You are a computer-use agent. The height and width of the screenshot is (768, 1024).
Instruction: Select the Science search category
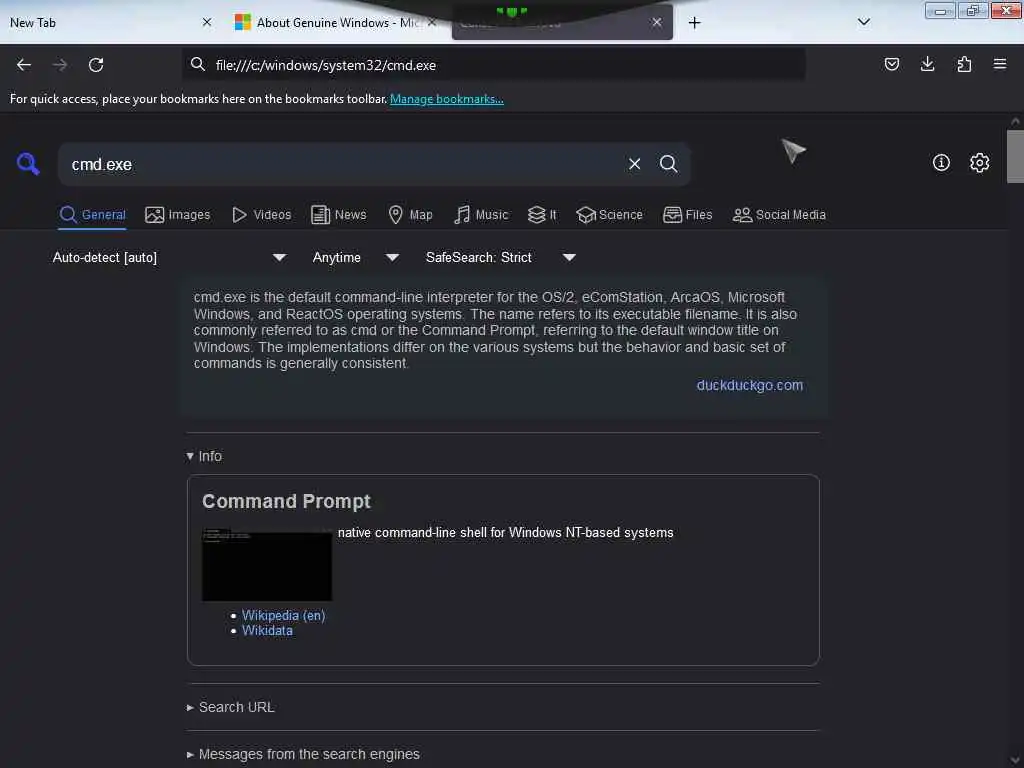pyautogui.click(x=609, y=215)
